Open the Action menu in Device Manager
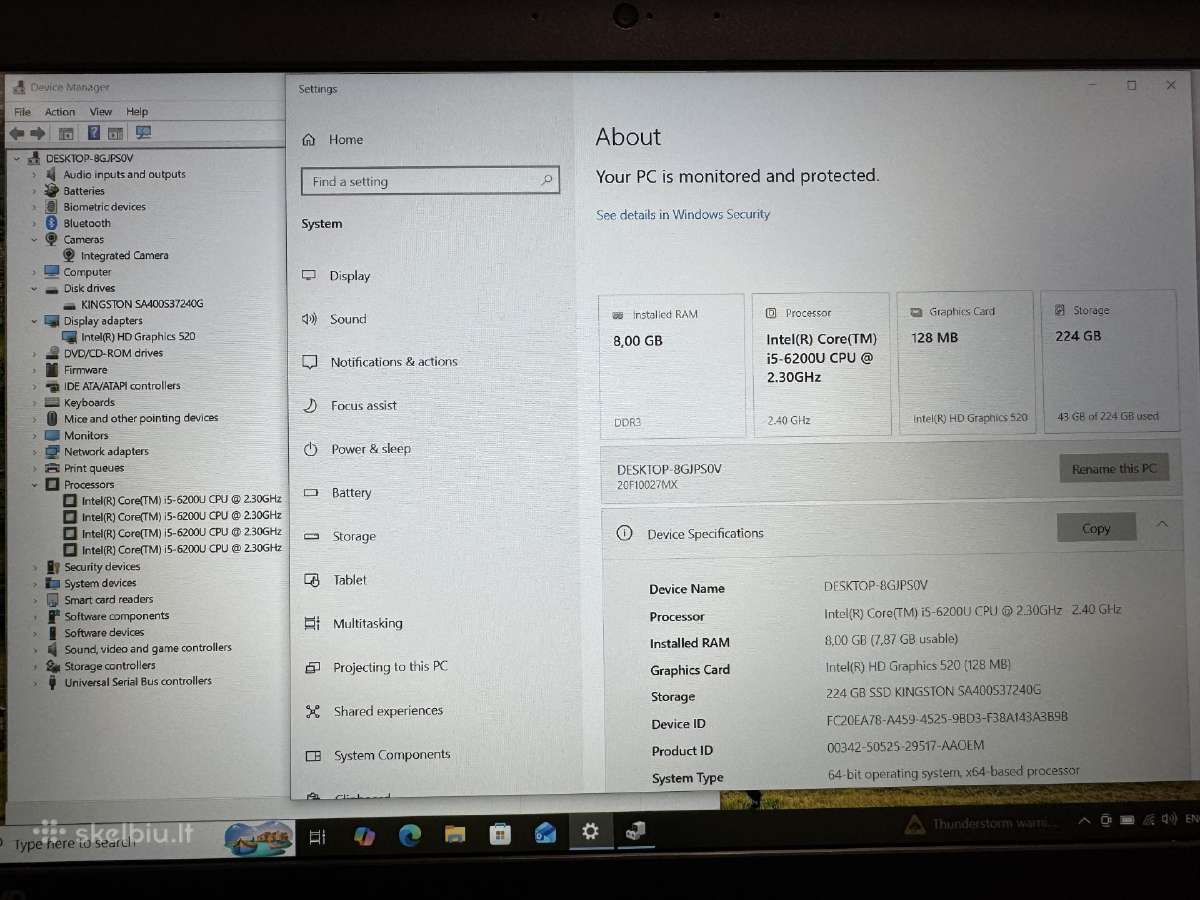1200x900 pixels. coord(59,112)
